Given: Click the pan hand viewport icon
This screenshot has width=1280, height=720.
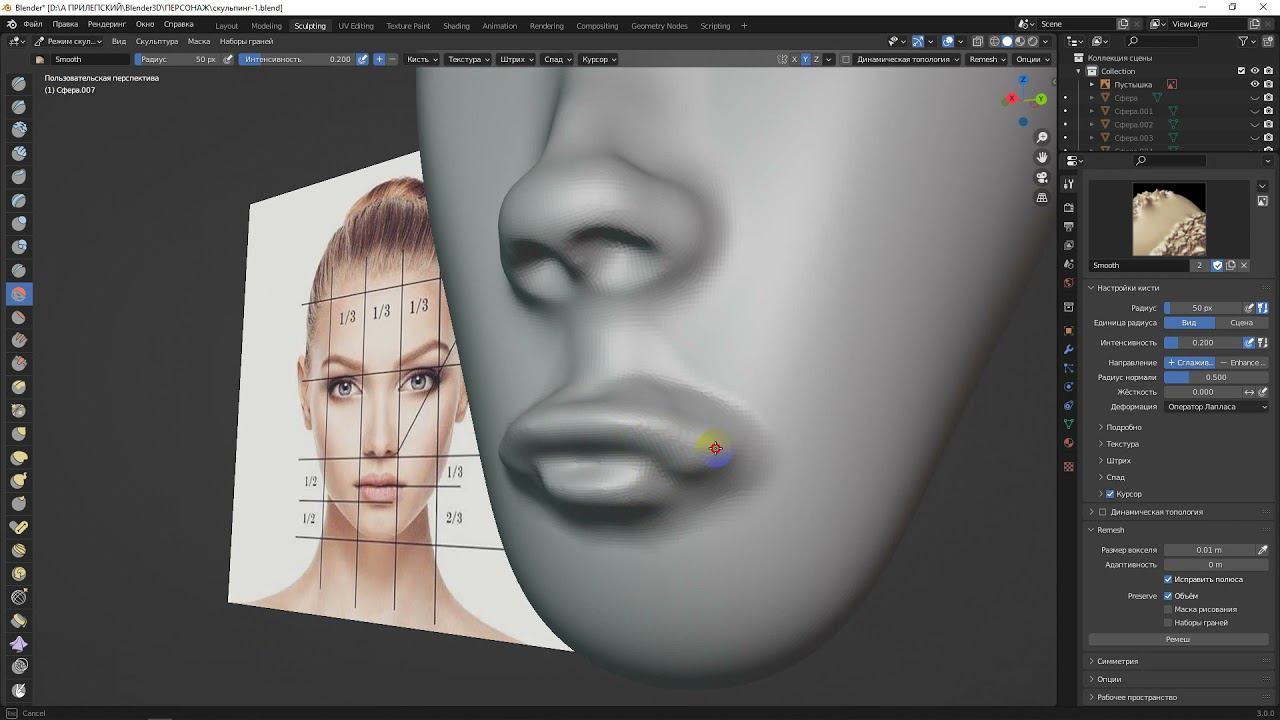Looking at the screenshot, I should coord(1042,157).
